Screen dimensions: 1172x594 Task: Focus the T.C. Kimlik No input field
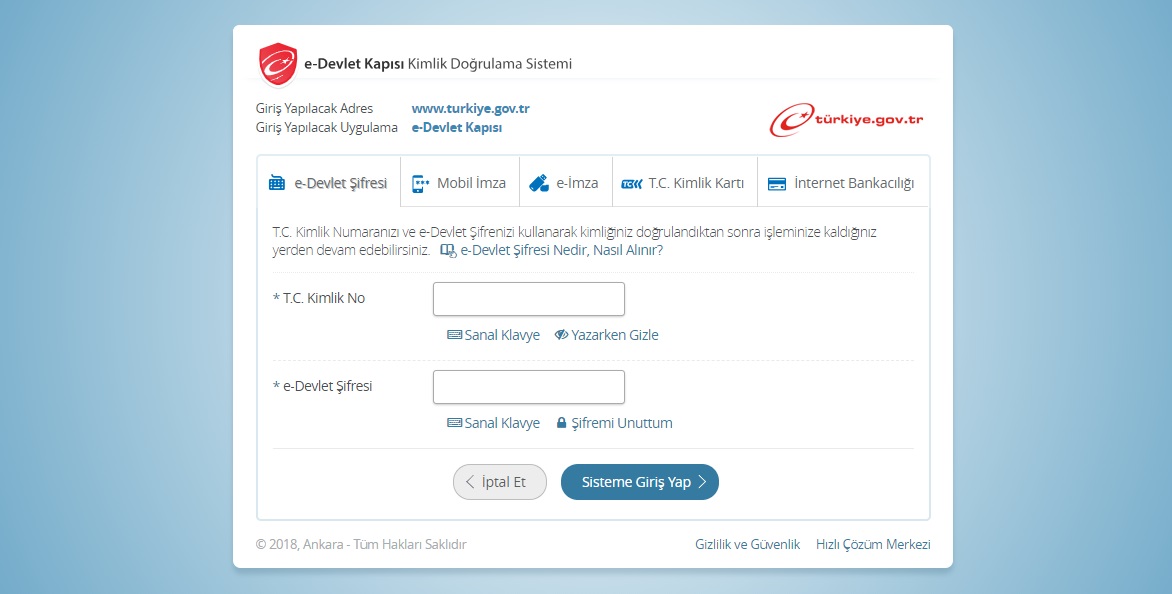[x=528, y=299]
